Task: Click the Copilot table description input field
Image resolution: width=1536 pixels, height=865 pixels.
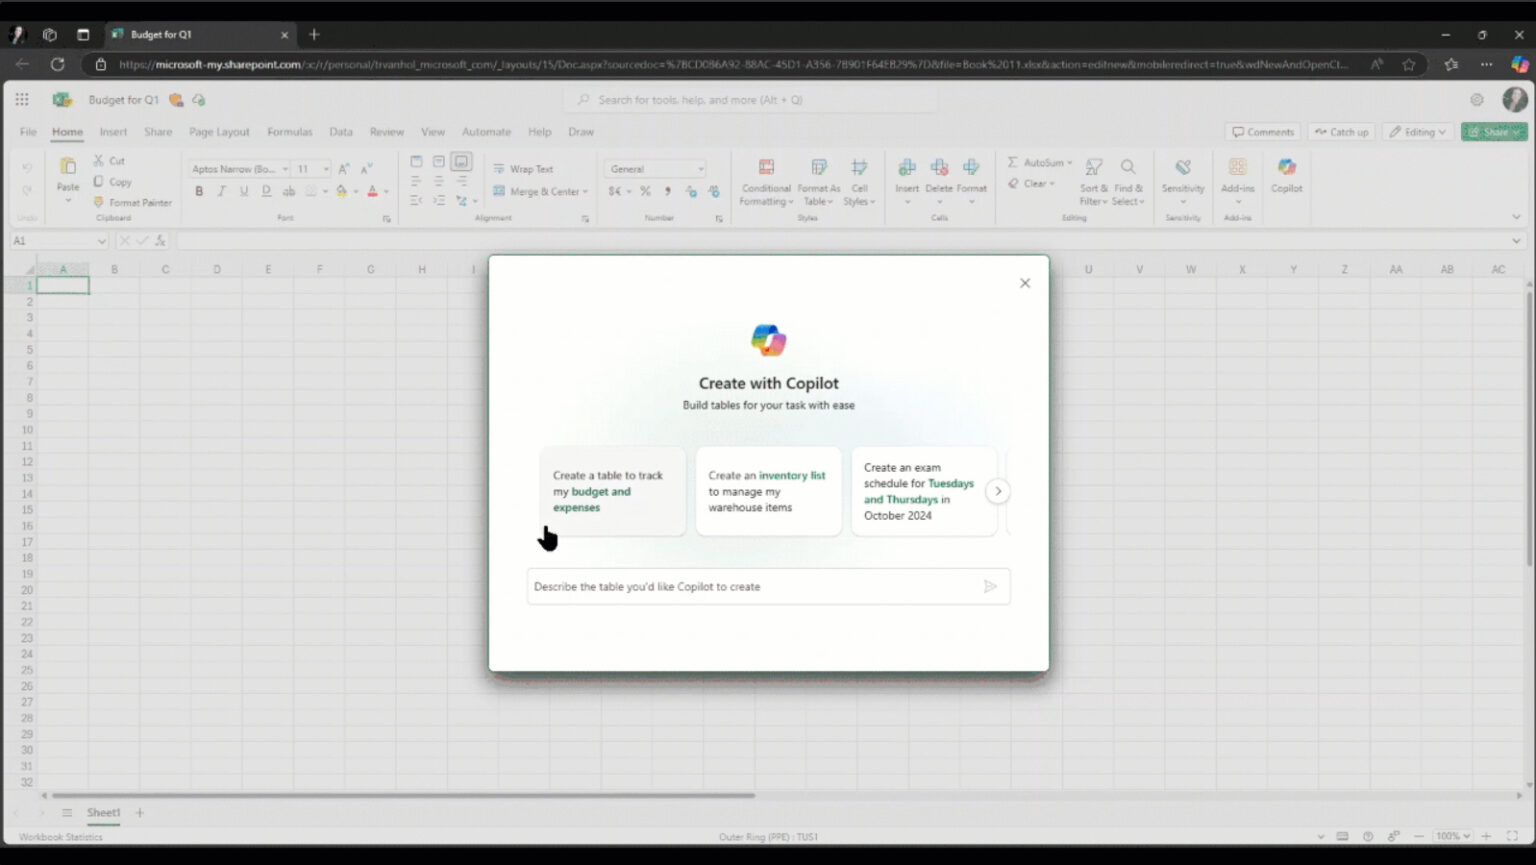Action: pyautogui.click(x=750, y=587)
